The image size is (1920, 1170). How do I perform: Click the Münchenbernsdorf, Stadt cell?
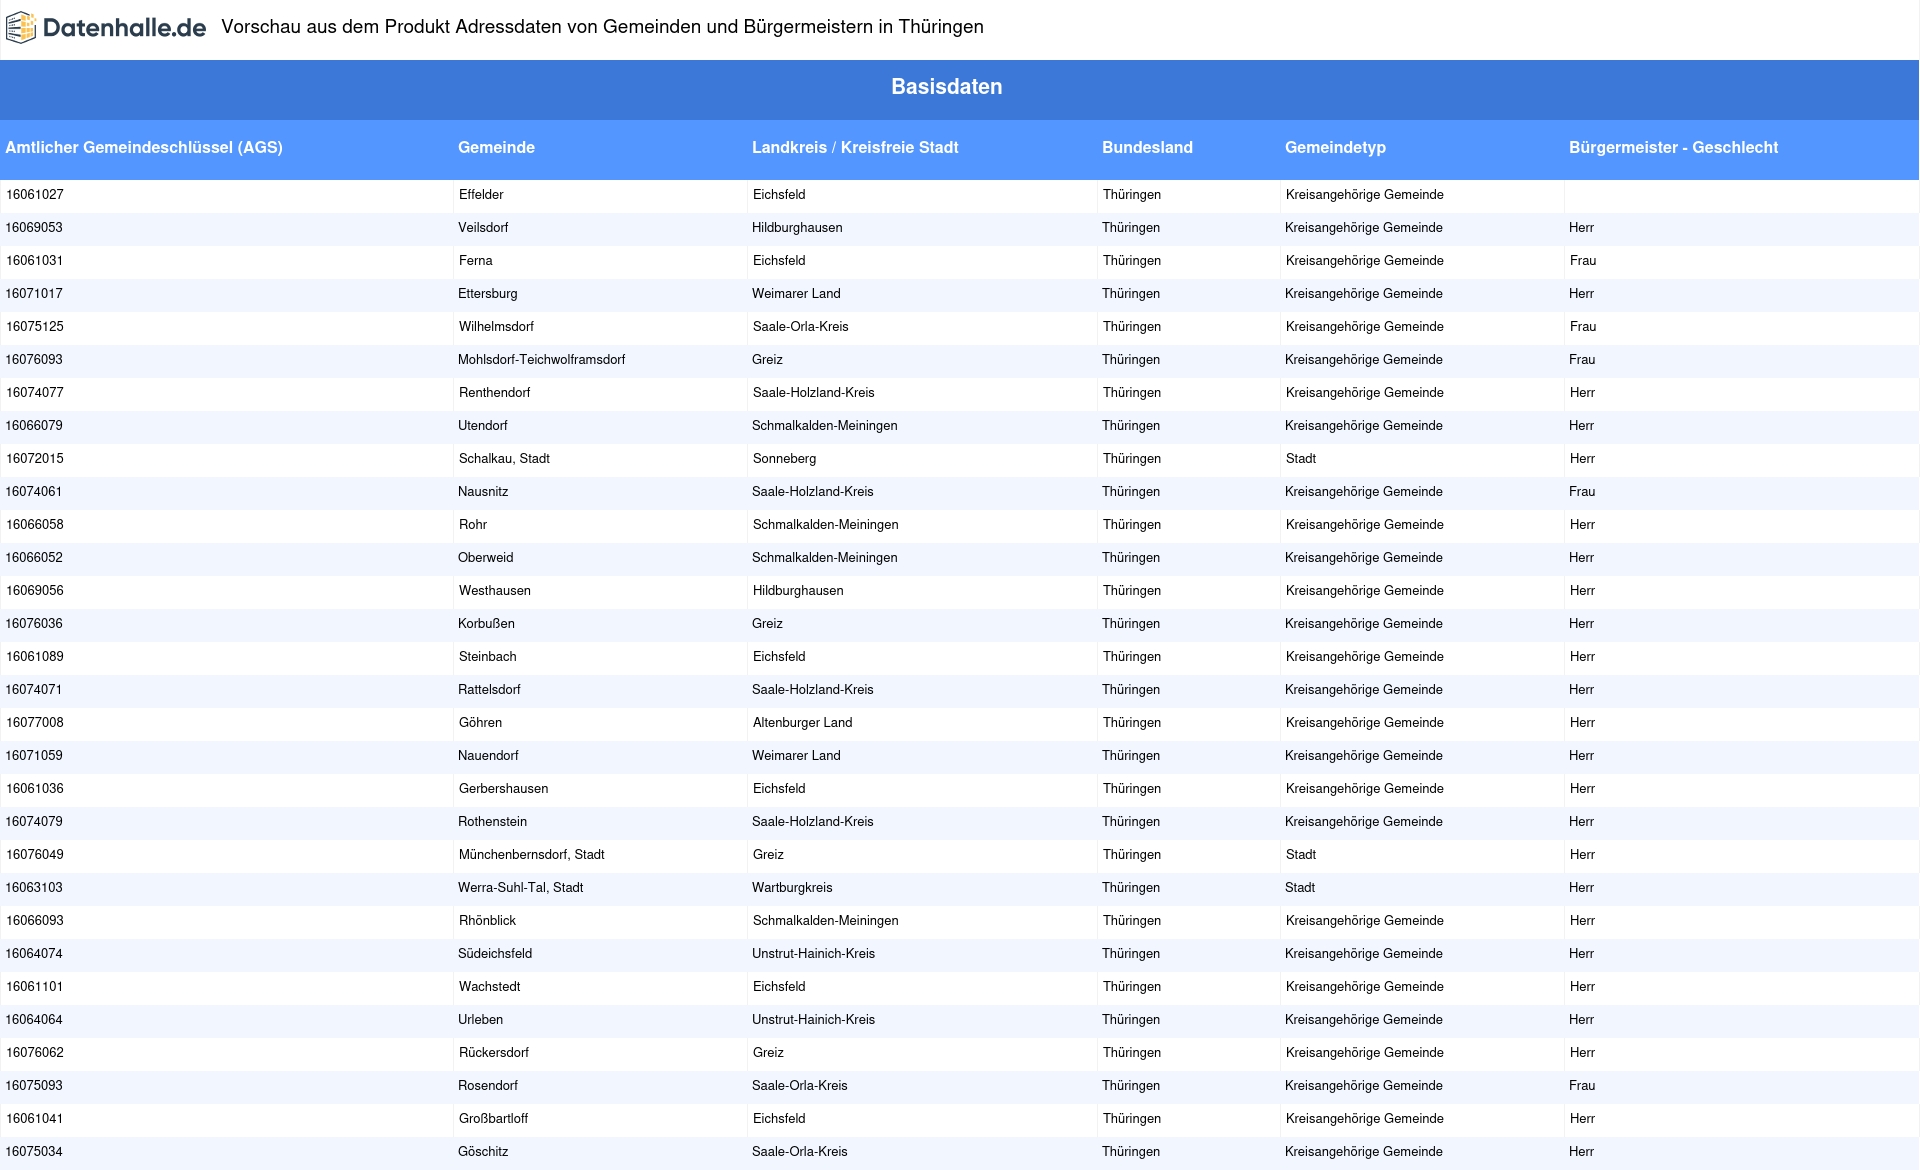coord(532,855)
